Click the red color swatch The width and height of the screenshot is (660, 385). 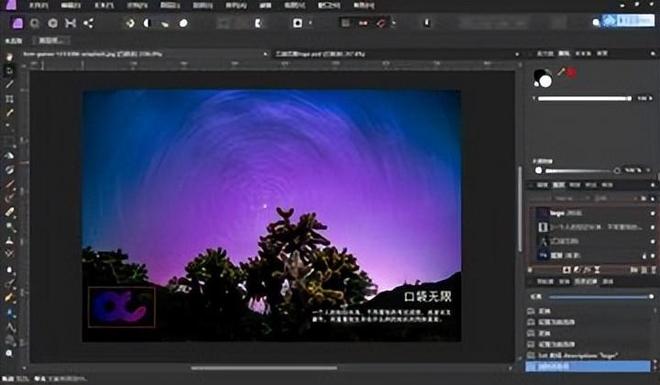click(572, 72)
